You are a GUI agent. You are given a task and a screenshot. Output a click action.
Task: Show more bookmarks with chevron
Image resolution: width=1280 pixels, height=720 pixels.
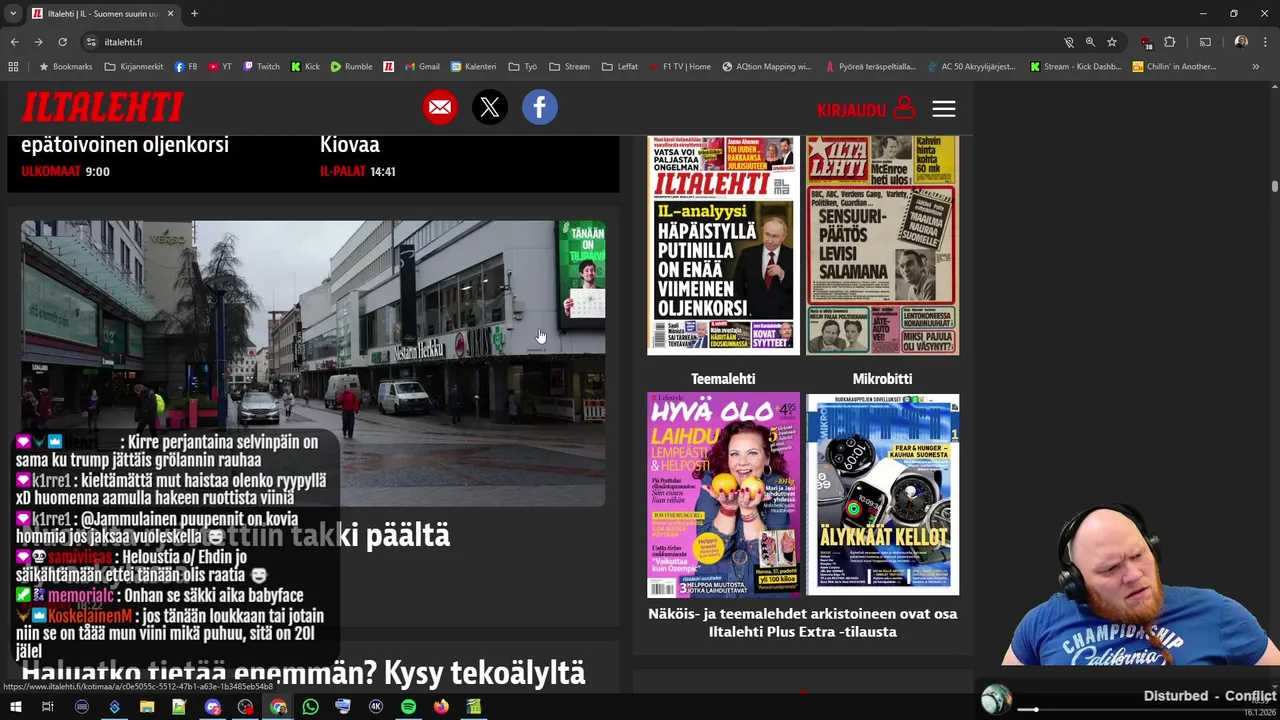tap(1256, 67)
